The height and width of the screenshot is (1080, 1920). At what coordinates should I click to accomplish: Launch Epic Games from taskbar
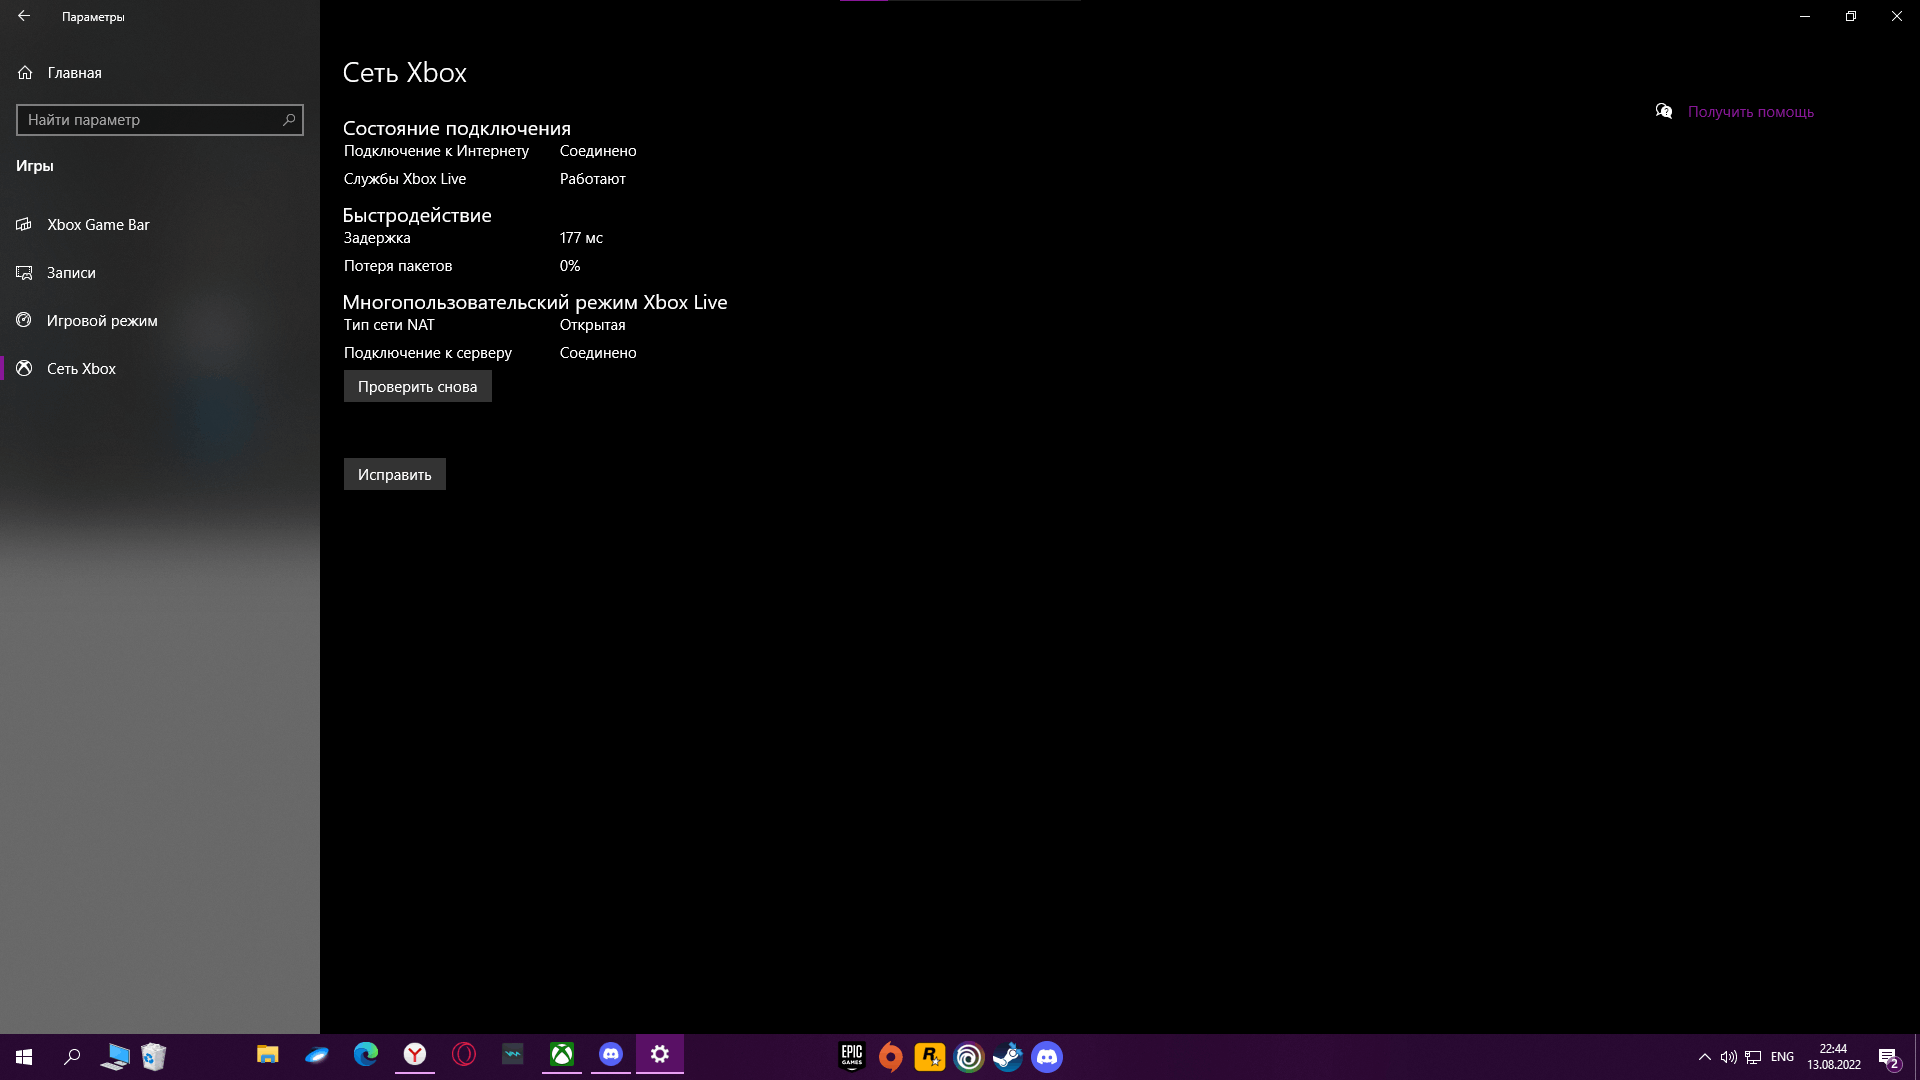click(x=852, y=1057)
